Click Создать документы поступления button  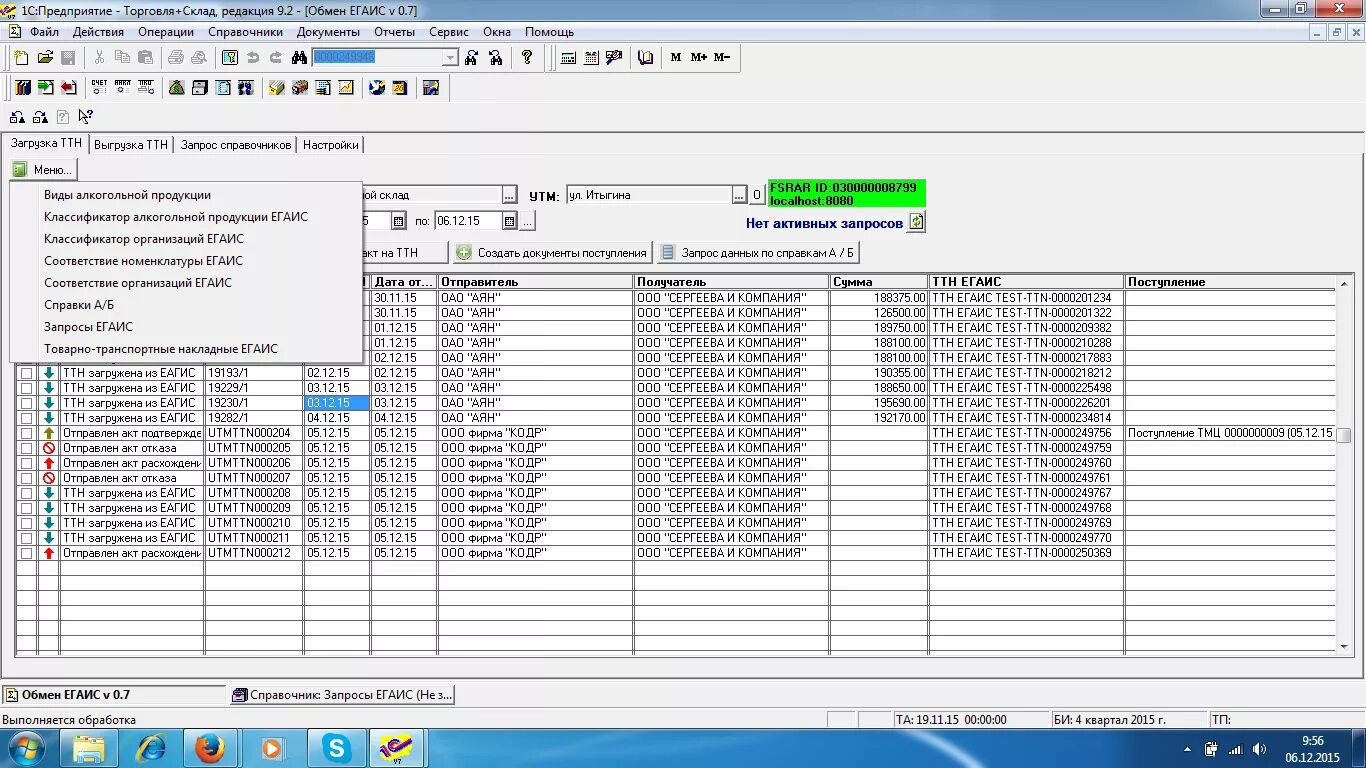[x=552, y=253]
